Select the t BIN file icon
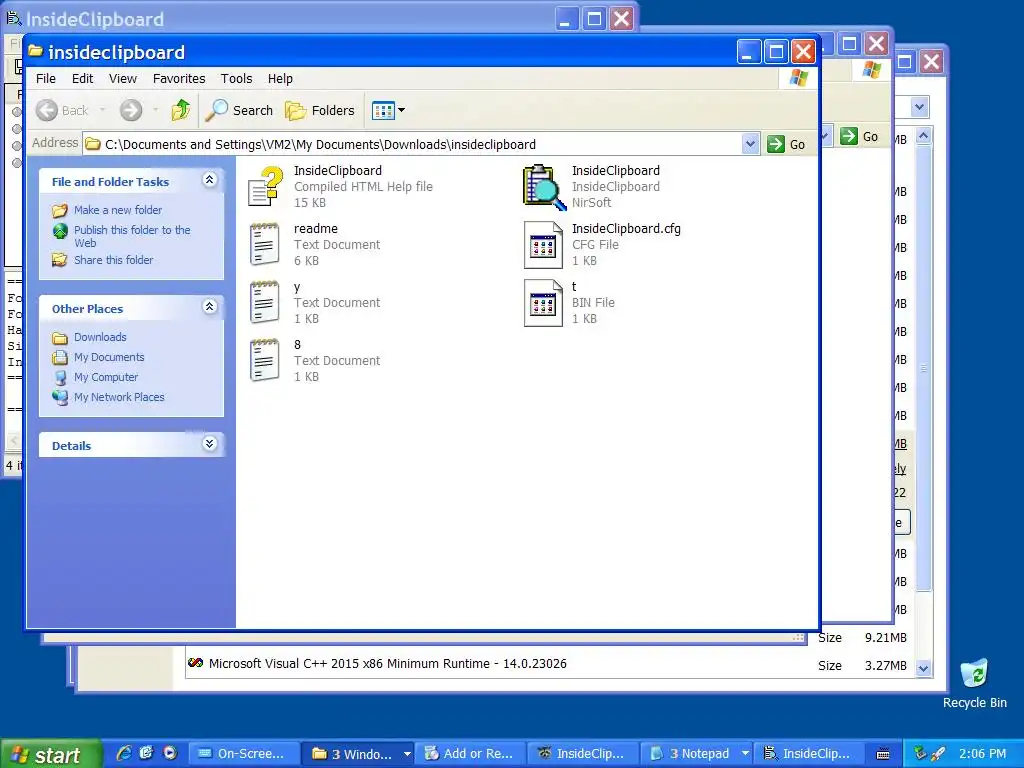This screenshot has width=1024, height=768. click(x=543, y=303)
